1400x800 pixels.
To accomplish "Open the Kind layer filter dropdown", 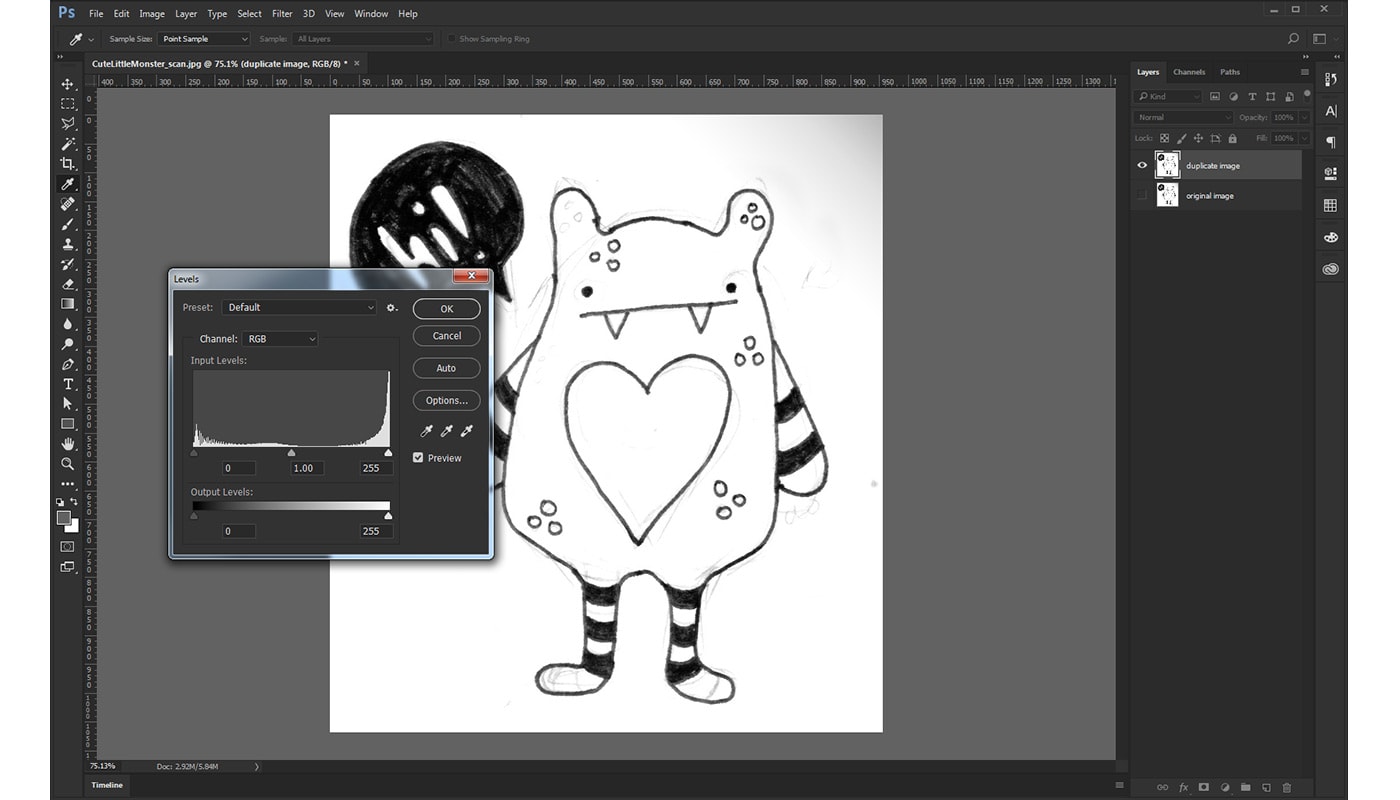I will [1169, 97].
